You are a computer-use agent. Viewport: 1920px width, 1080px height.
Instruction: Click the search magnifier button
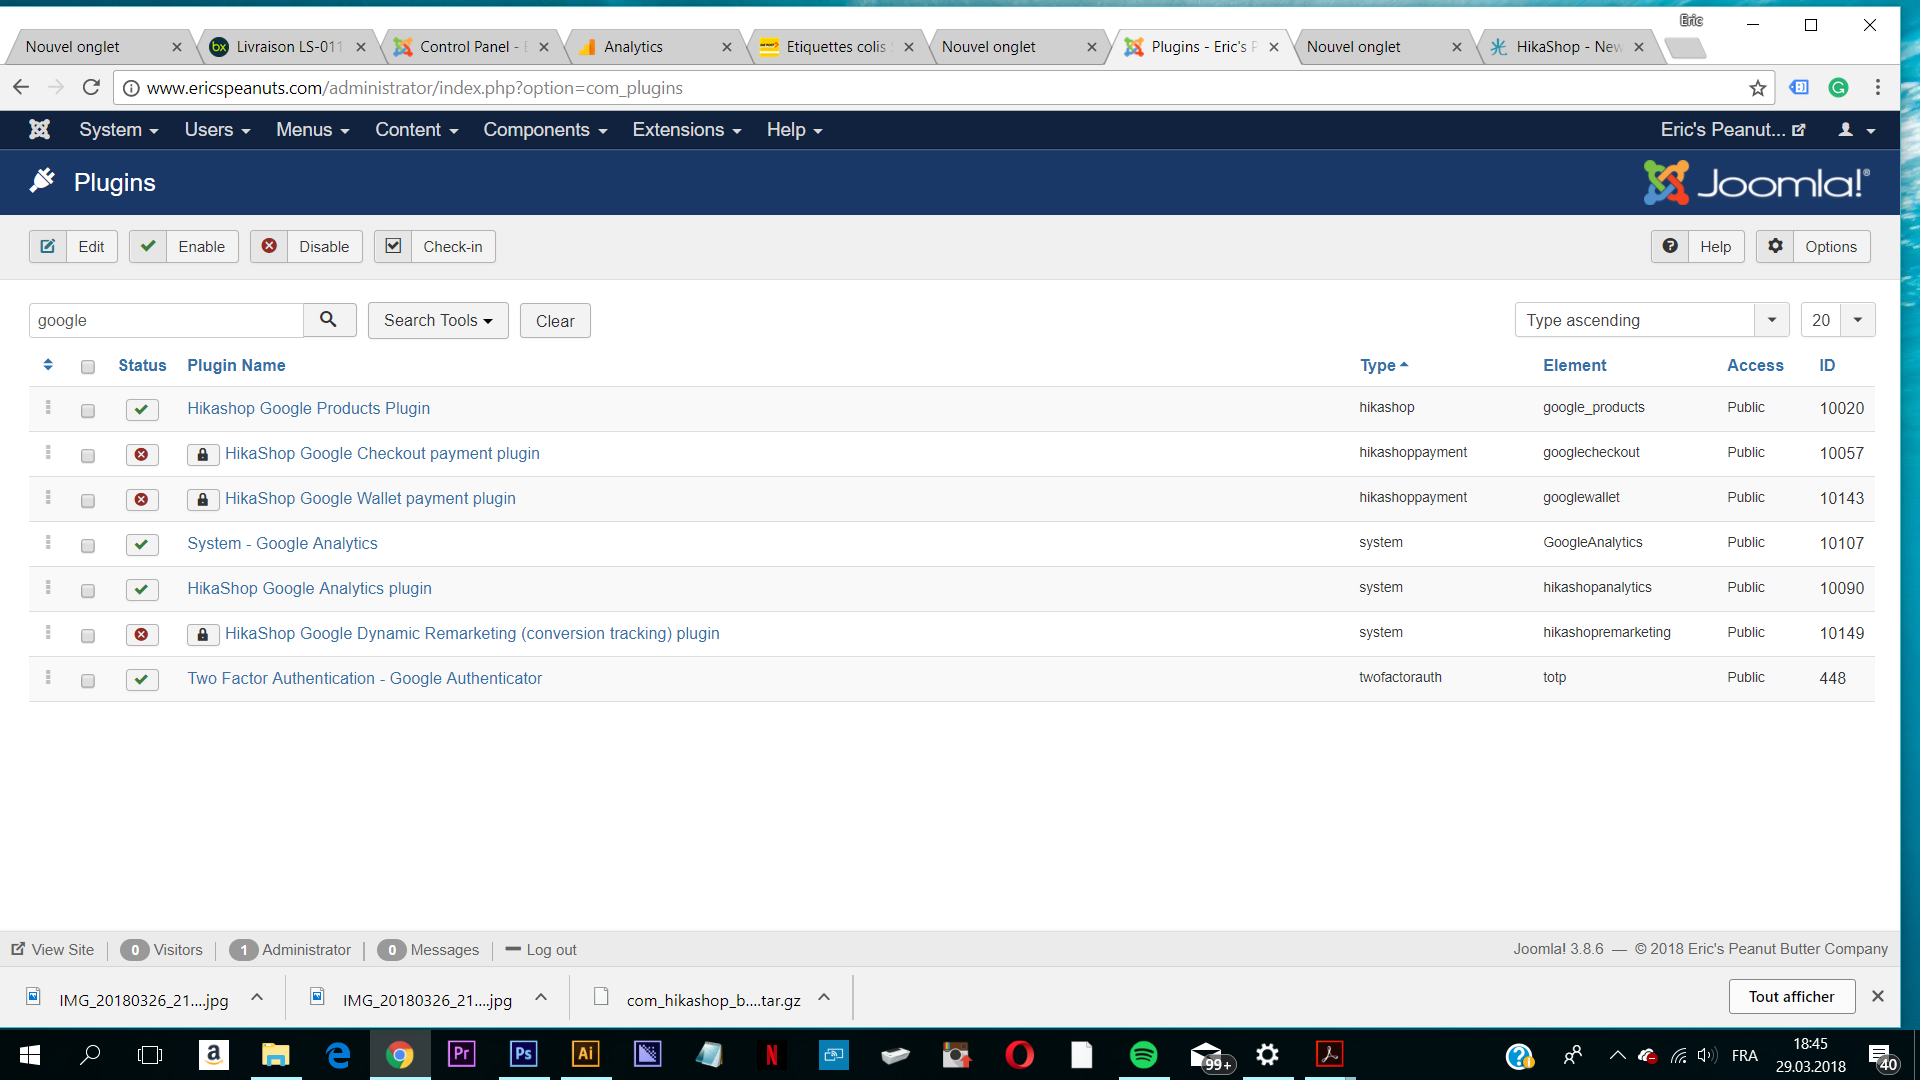click(329, 320)
